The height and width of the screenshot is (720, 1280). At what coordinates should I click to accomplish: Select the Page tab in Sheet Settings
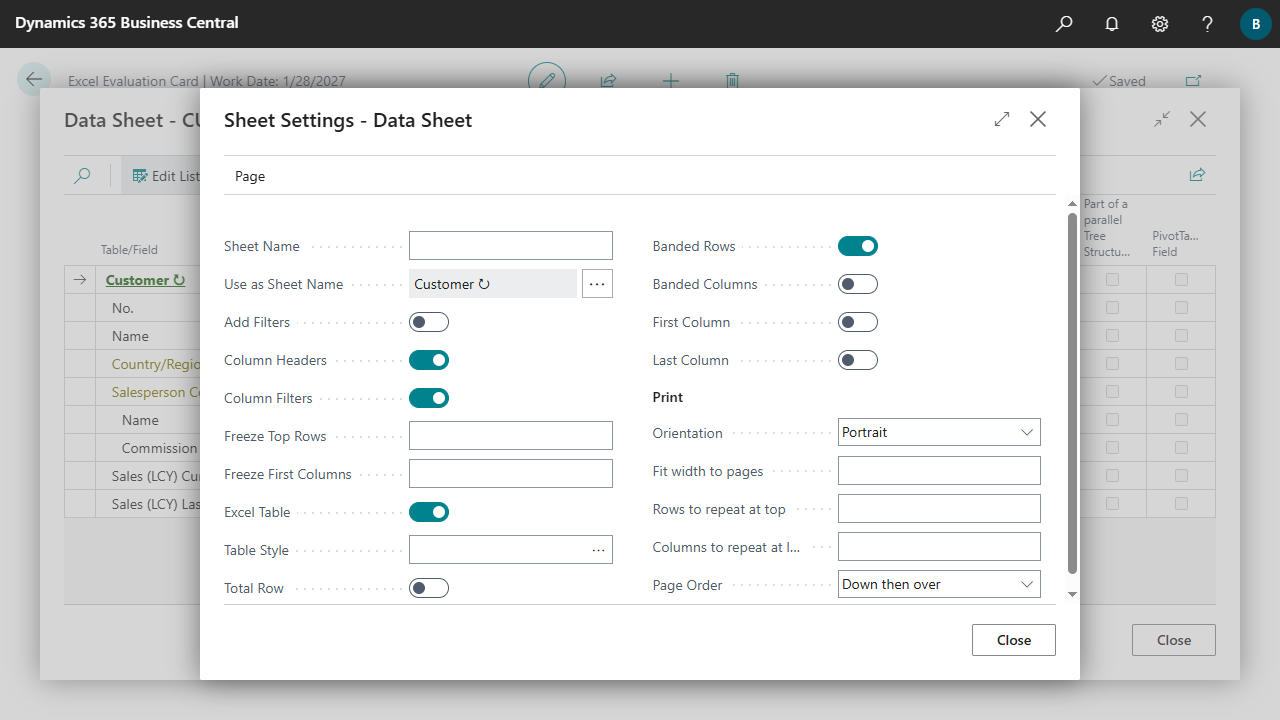tap(250, 176)
